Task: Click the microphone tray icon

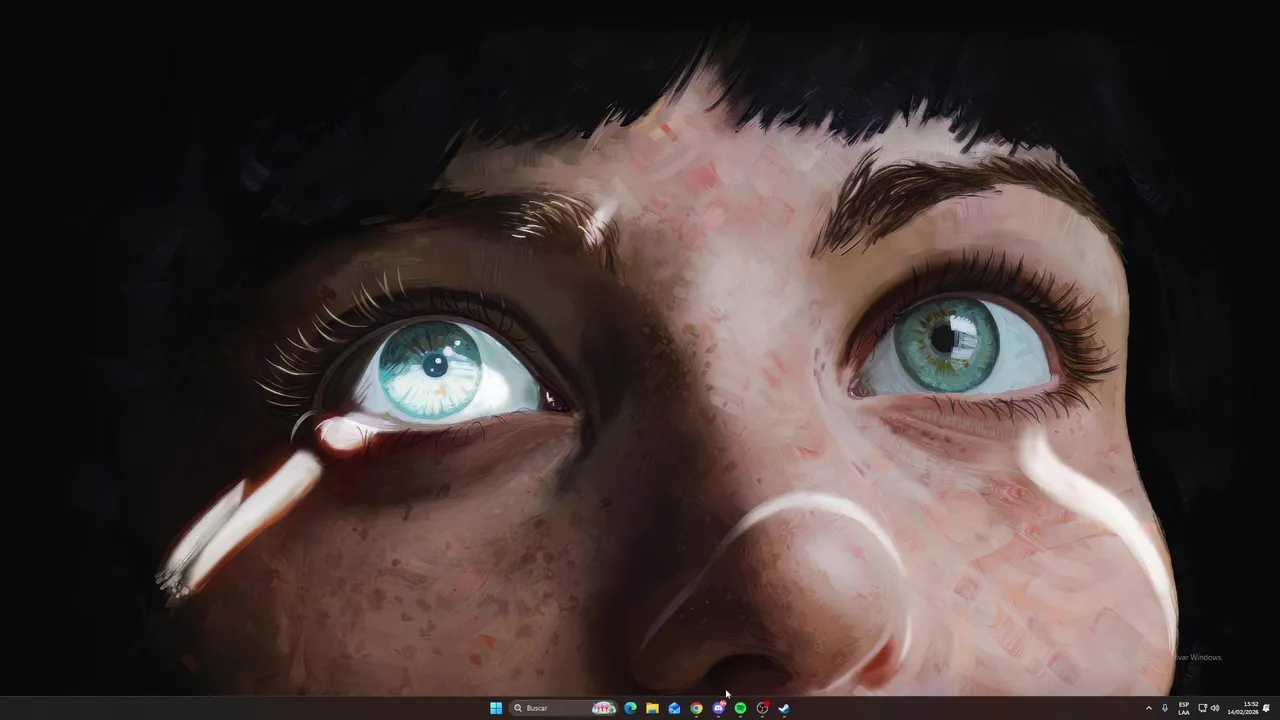Action: tap(1165, 708)
